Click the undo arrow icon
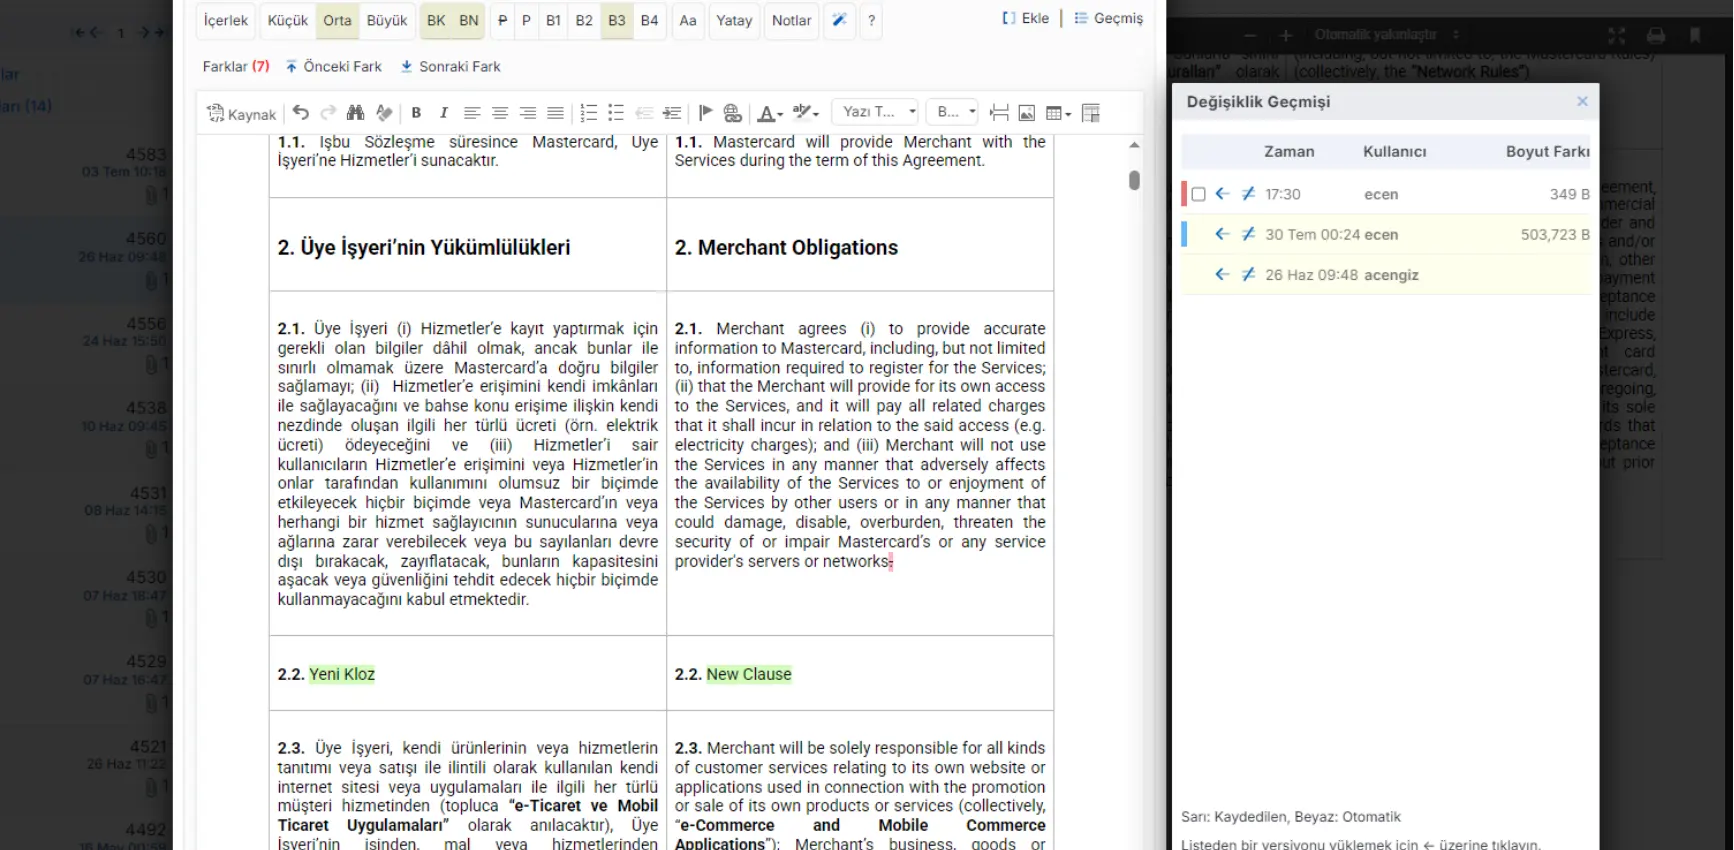This screenshot has width=1734, height=850. tap(301, 113)
